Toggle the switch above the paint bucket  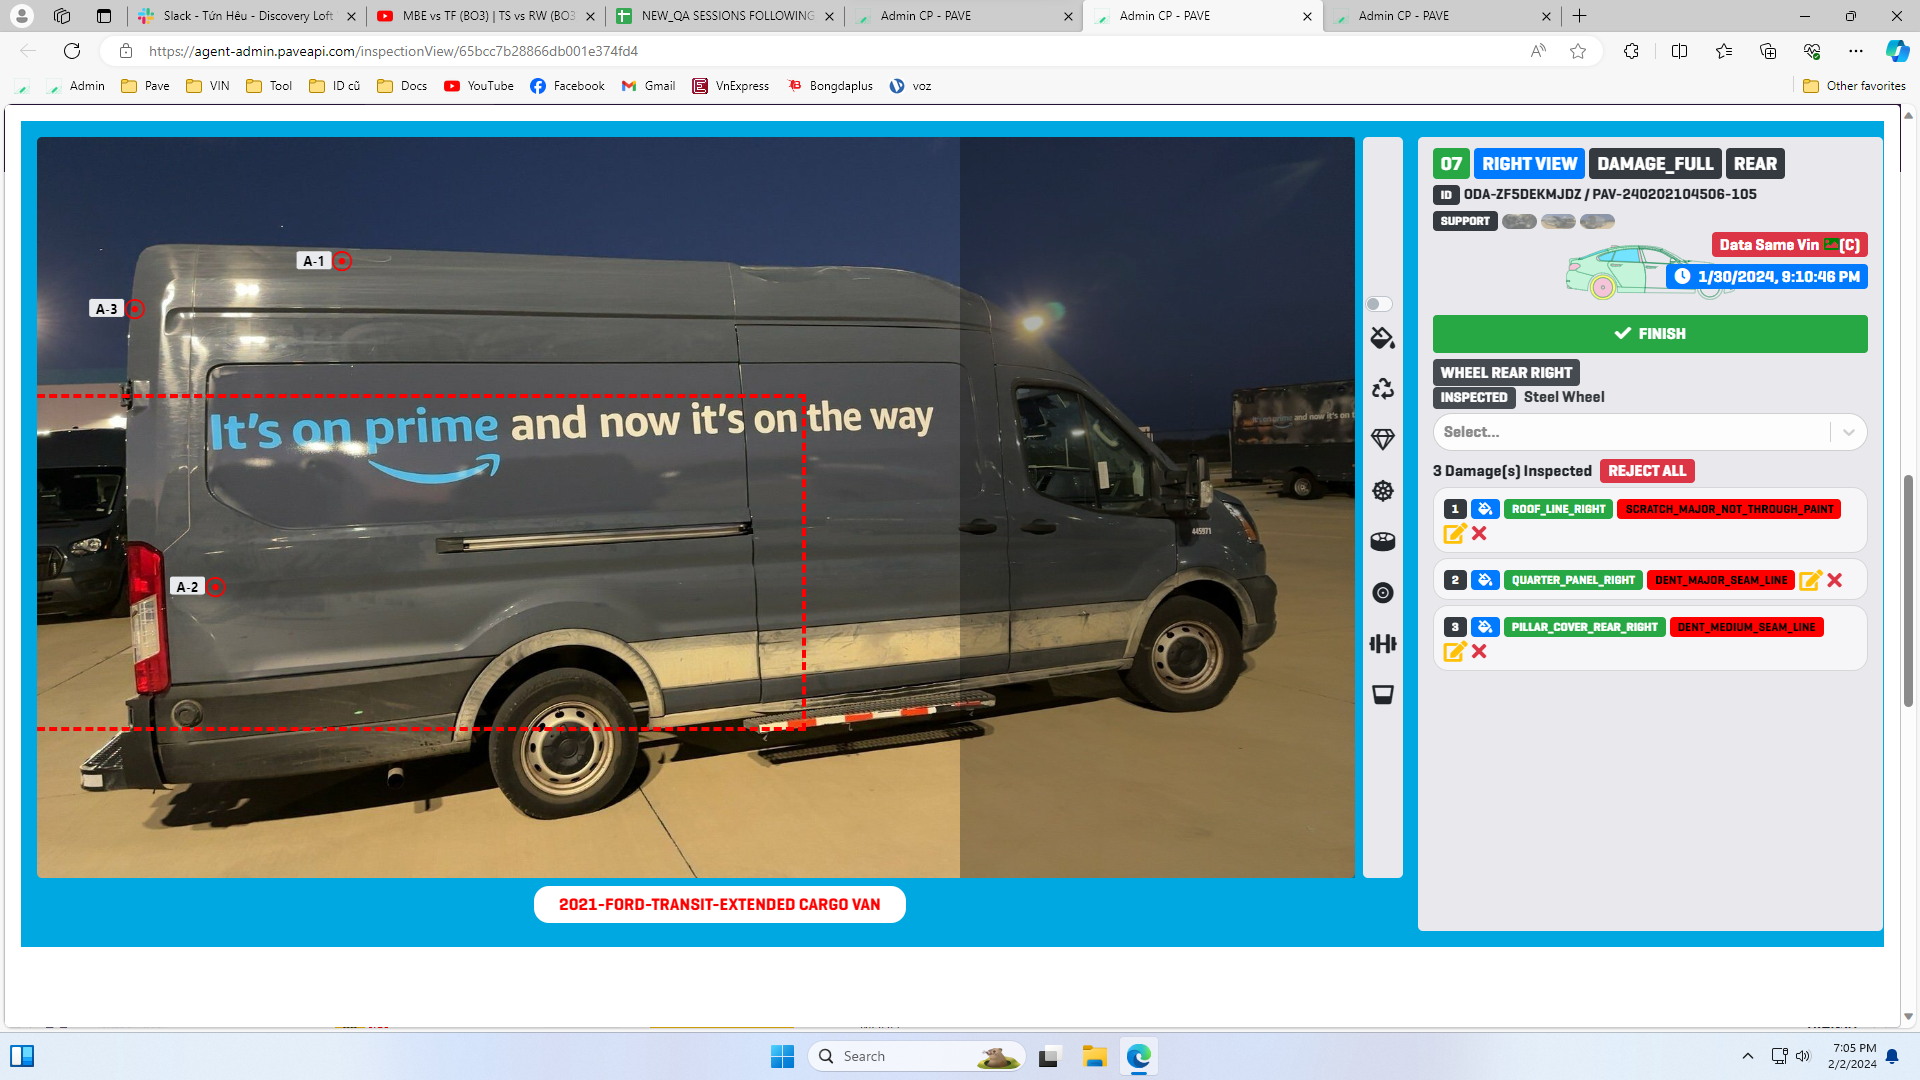tap(1378, 304)
